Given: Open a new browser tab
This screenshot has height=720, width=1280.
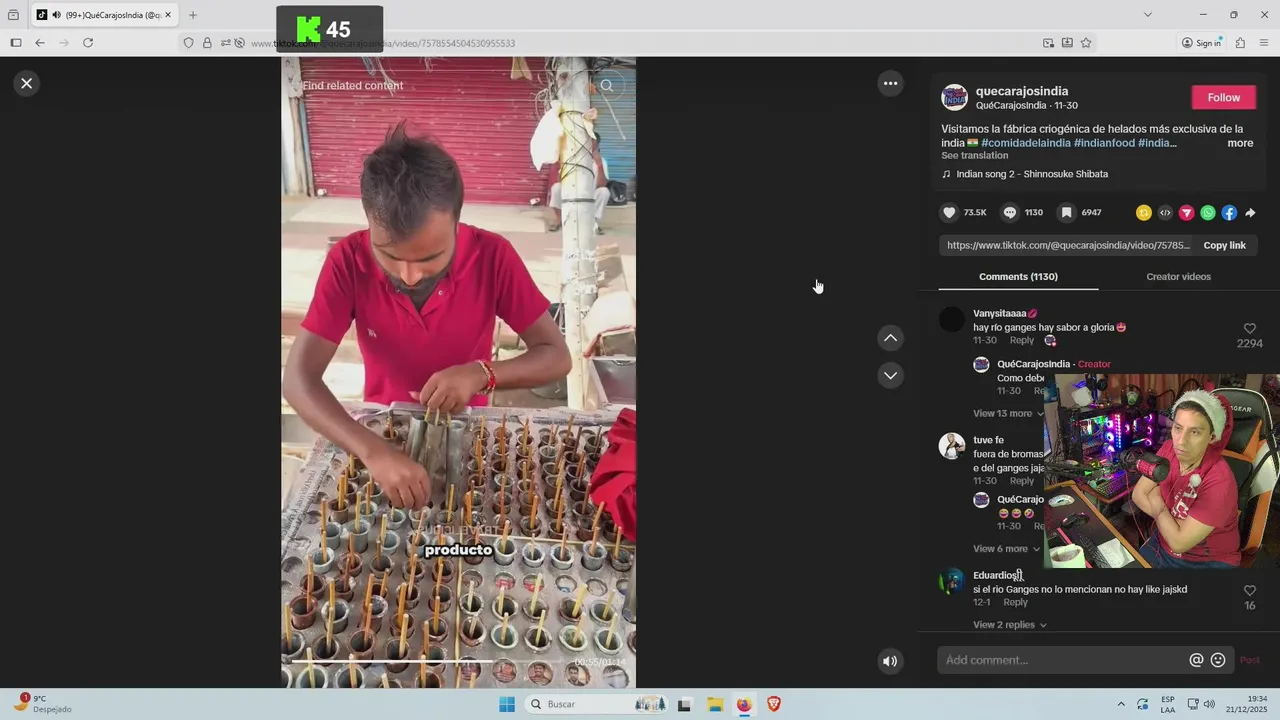Looking at the screenshot, I should [193, 15].
